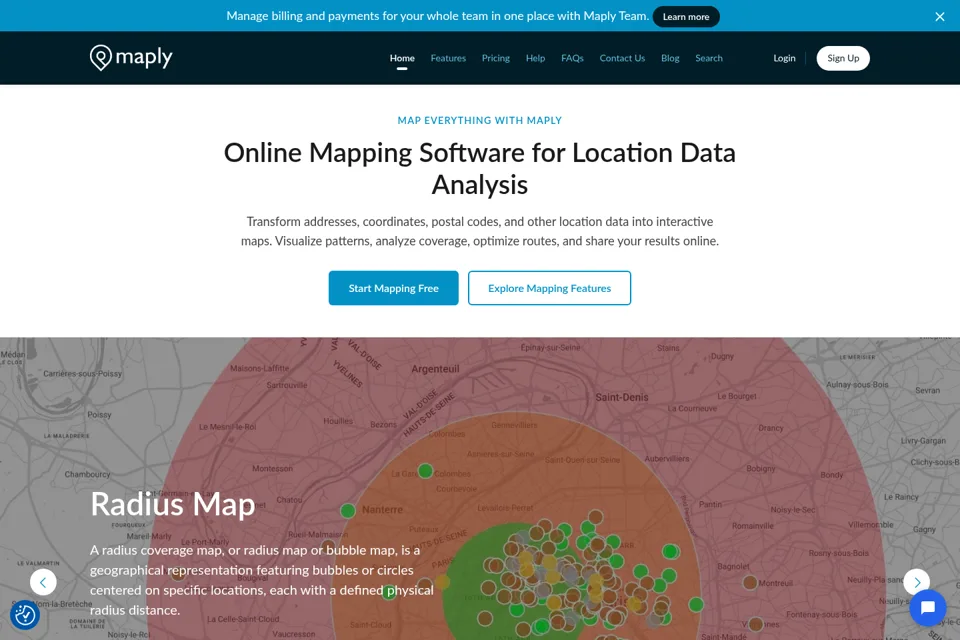
Task: Go to the Pricing page
Action: (496, 58)
